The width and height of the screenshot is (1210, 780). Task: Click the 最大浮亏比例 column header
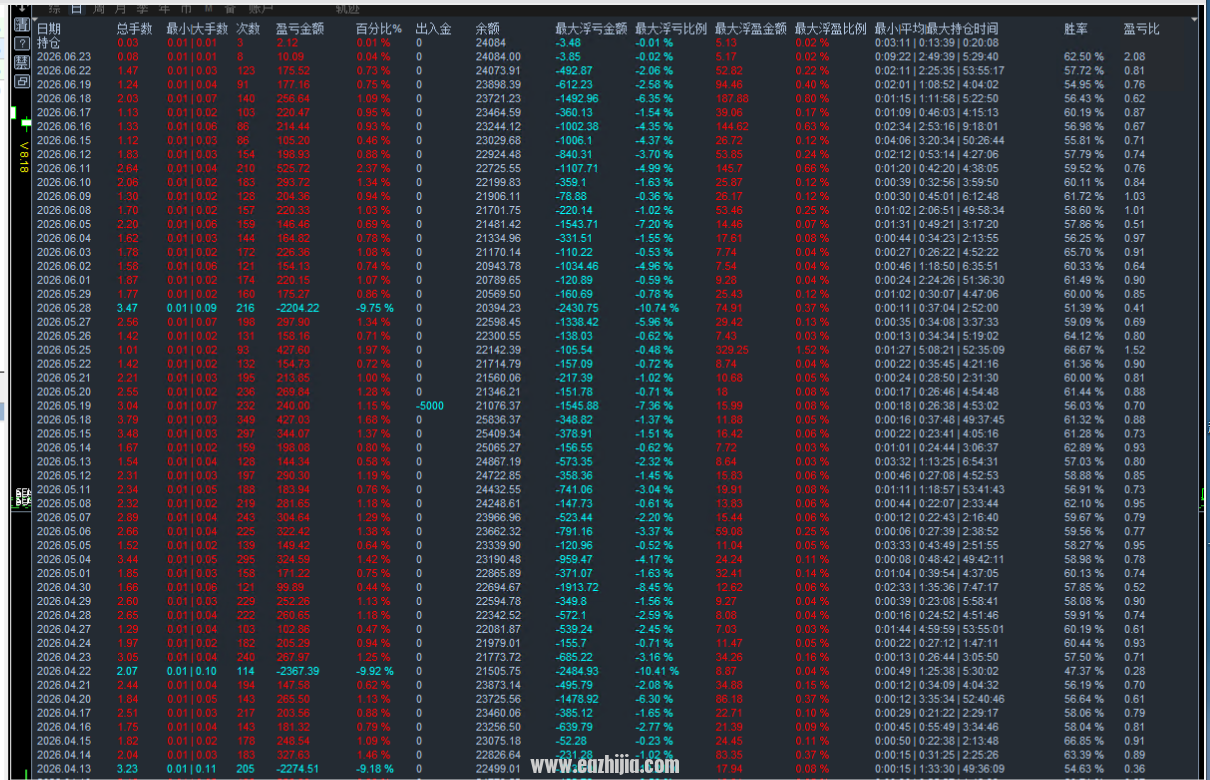pos(671,29)
